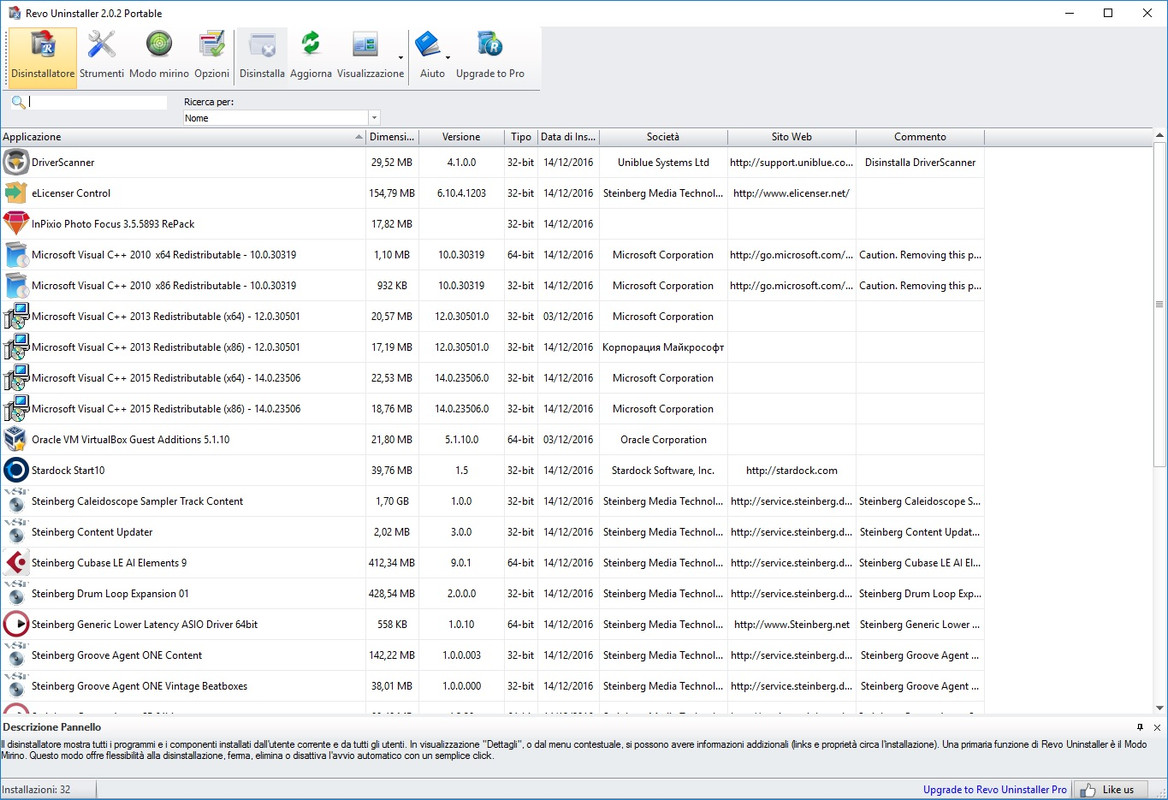1168x800 pixels.
Task: Click the Disinstalla toolbar icon
Action: (262, 45)
